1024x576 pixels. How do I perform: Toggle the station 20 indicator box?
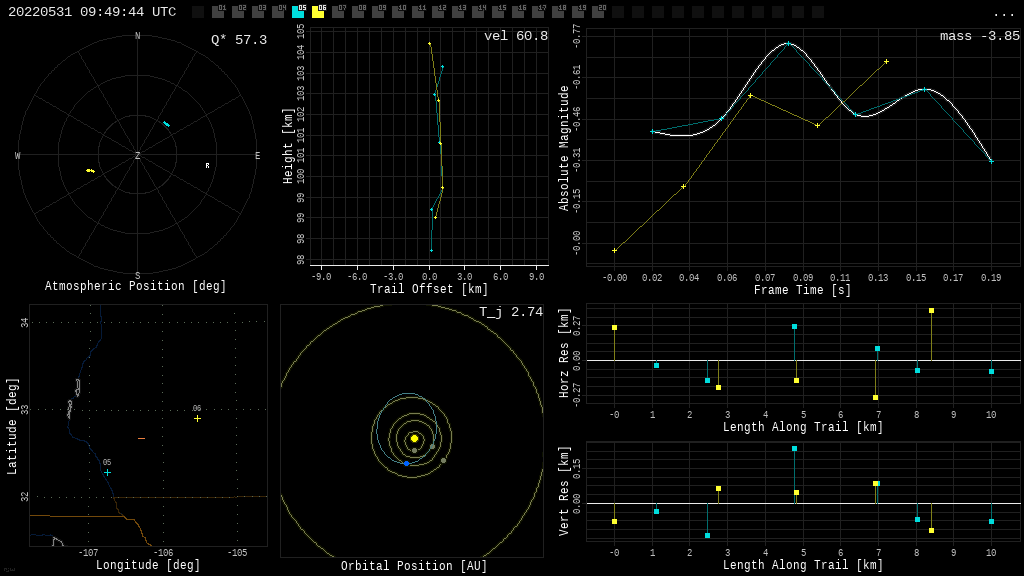[x=598, y=12]
